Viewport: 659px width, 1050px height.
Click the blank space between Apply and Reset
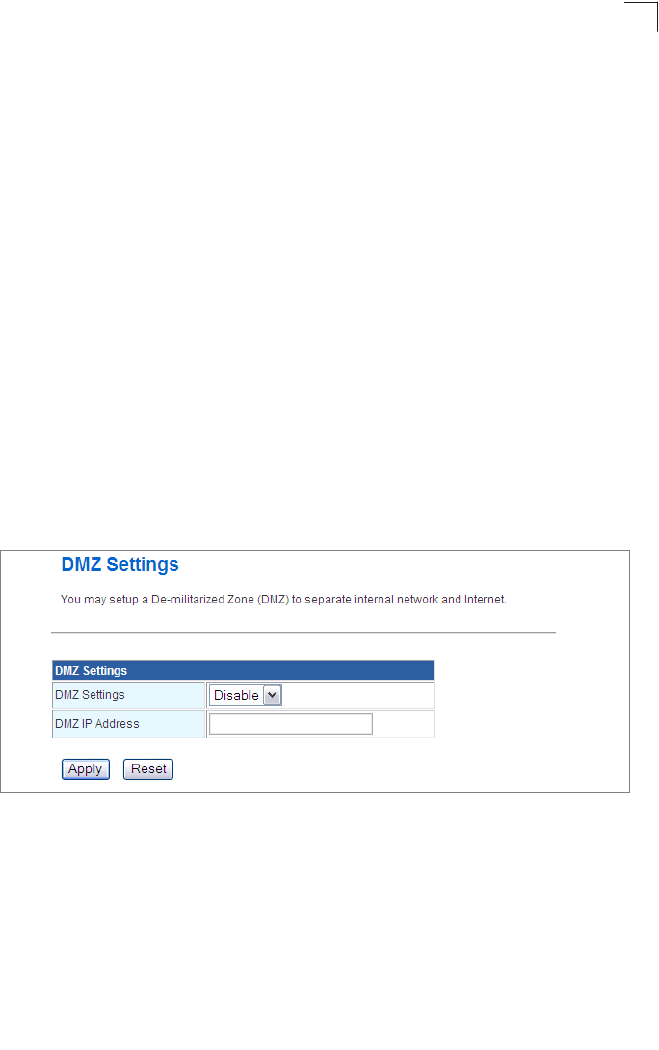point(116,769)
